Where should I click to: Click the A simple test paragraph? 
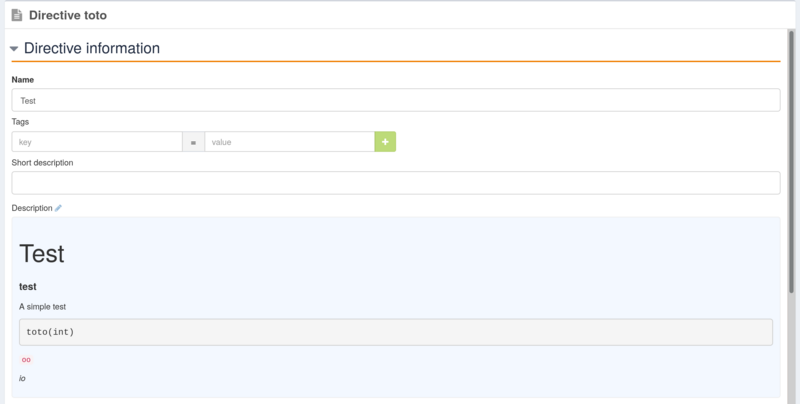[x=42, y=307]
